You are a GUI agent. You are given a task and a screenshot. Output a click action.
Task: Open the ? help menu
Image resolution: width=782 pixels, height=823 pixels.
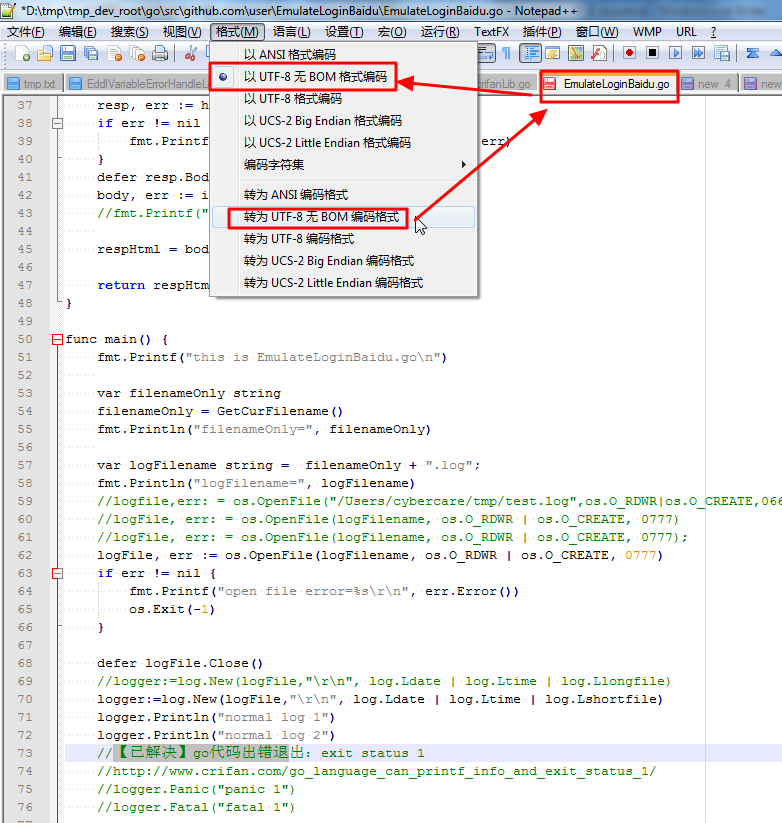[x=713, y=32]
